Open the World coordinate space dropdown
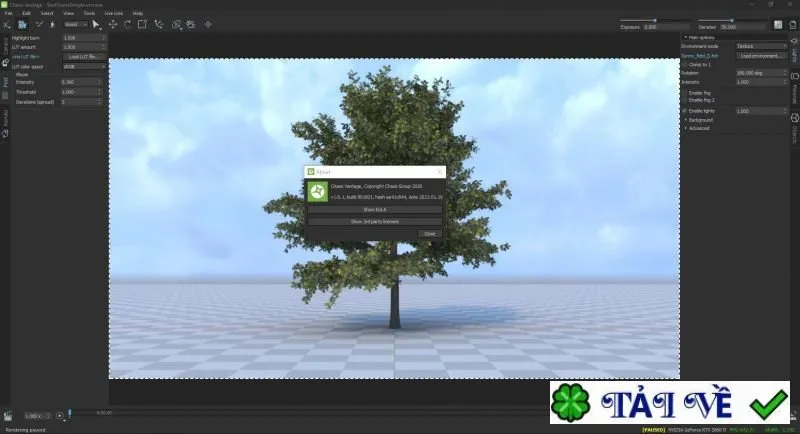800x434 pixels. click(x=76, y=24)
